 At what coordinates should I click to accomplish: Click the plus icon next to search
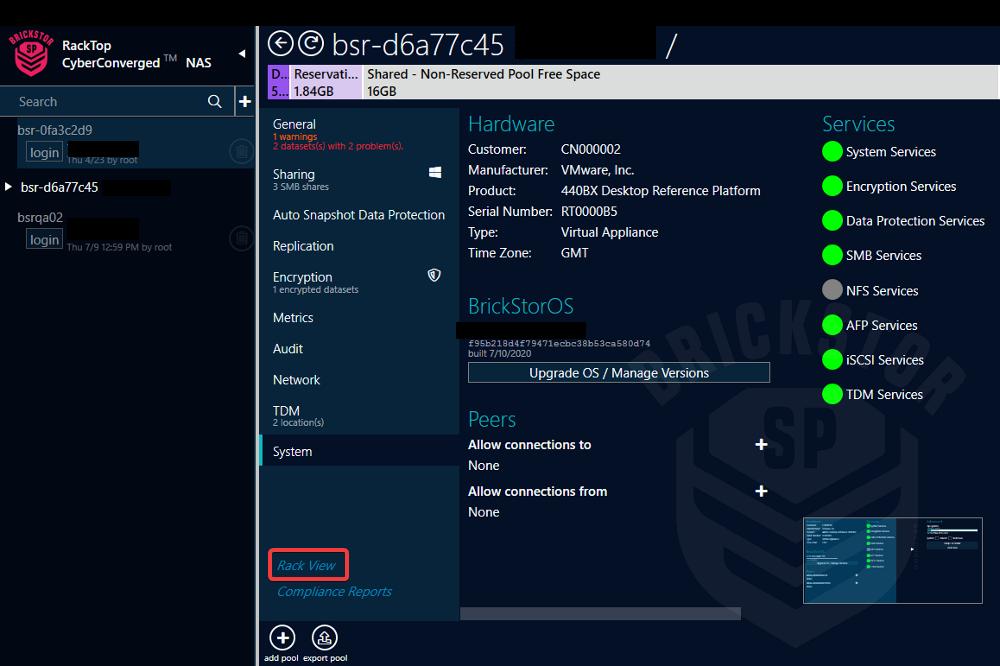coord(245,101)
